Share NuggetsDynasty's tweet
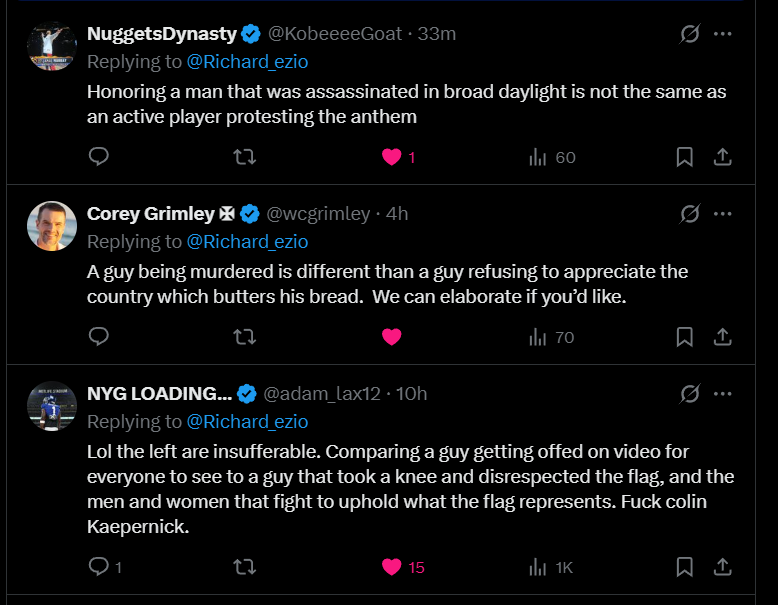 [x=722, y=157]
